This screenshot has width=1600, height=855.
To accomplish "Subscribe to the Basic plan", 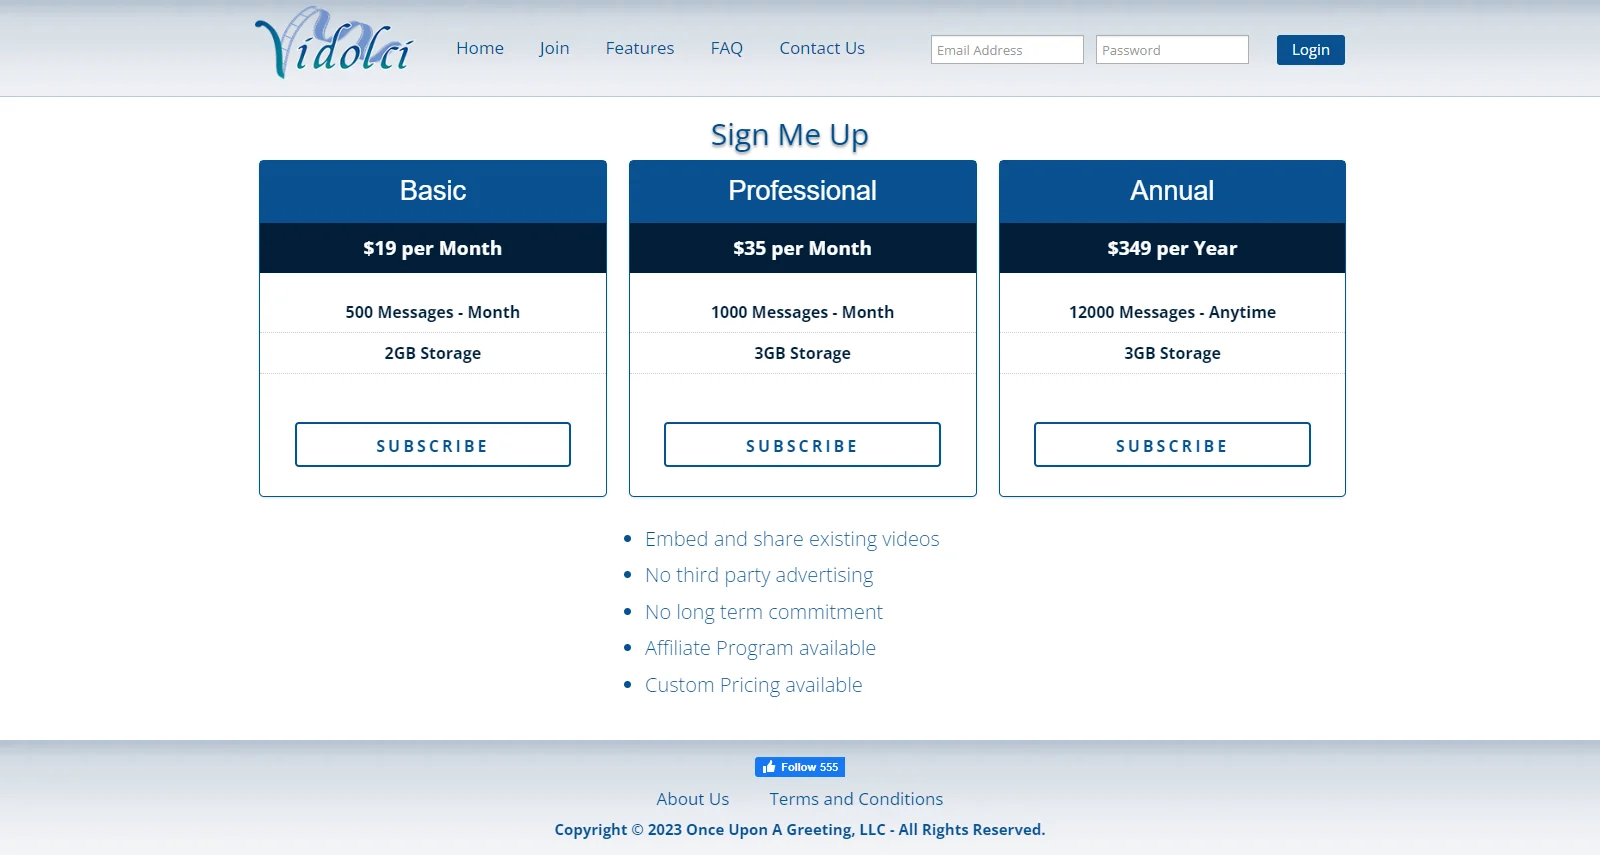I will pyautogui.click(x=432, y=445).
